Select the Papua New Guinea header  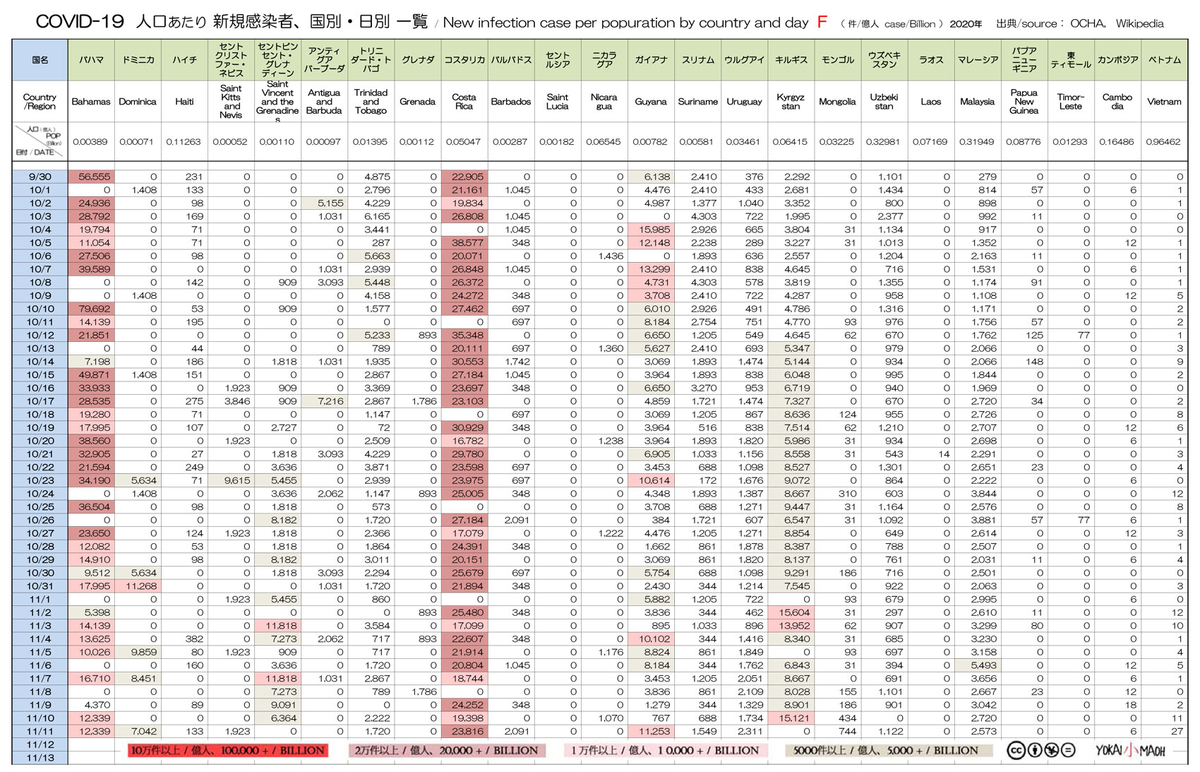[x=1023, y=102]
